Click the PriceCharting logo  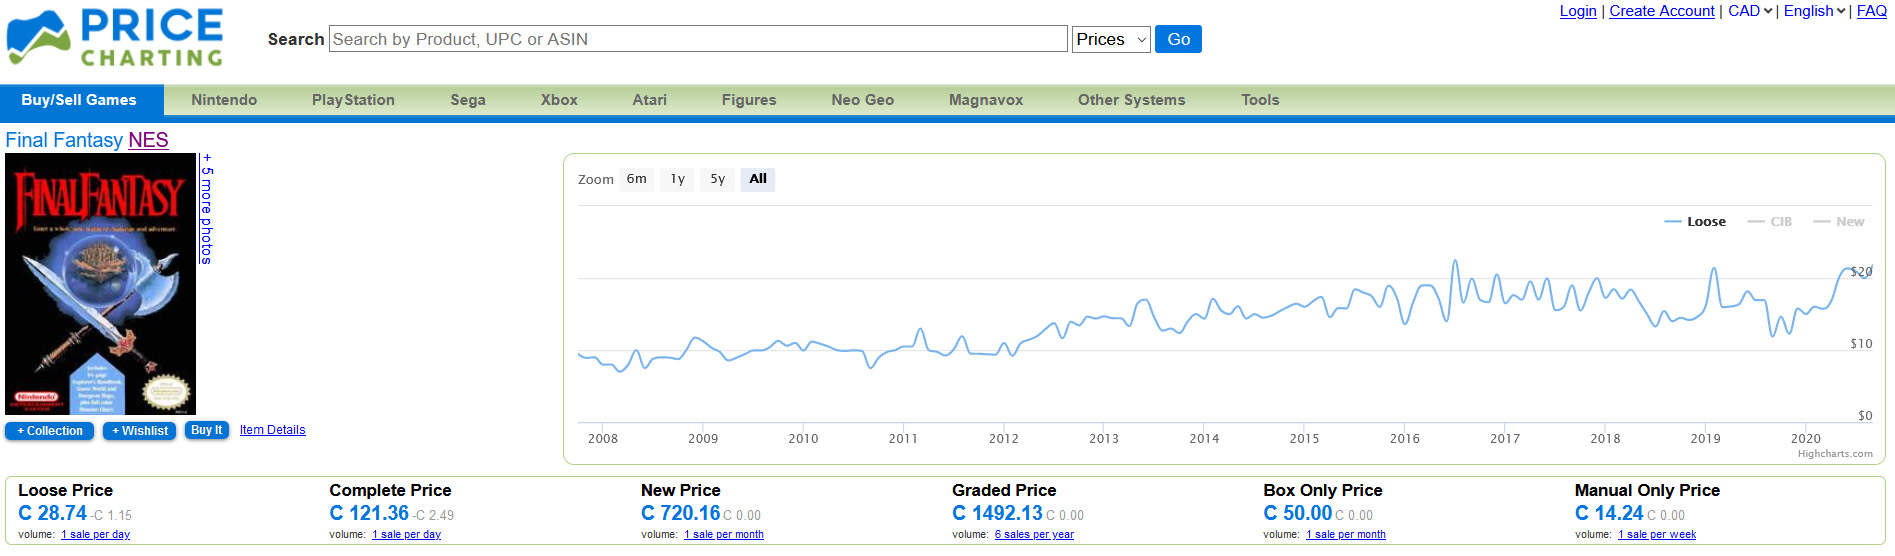(115, 38)
